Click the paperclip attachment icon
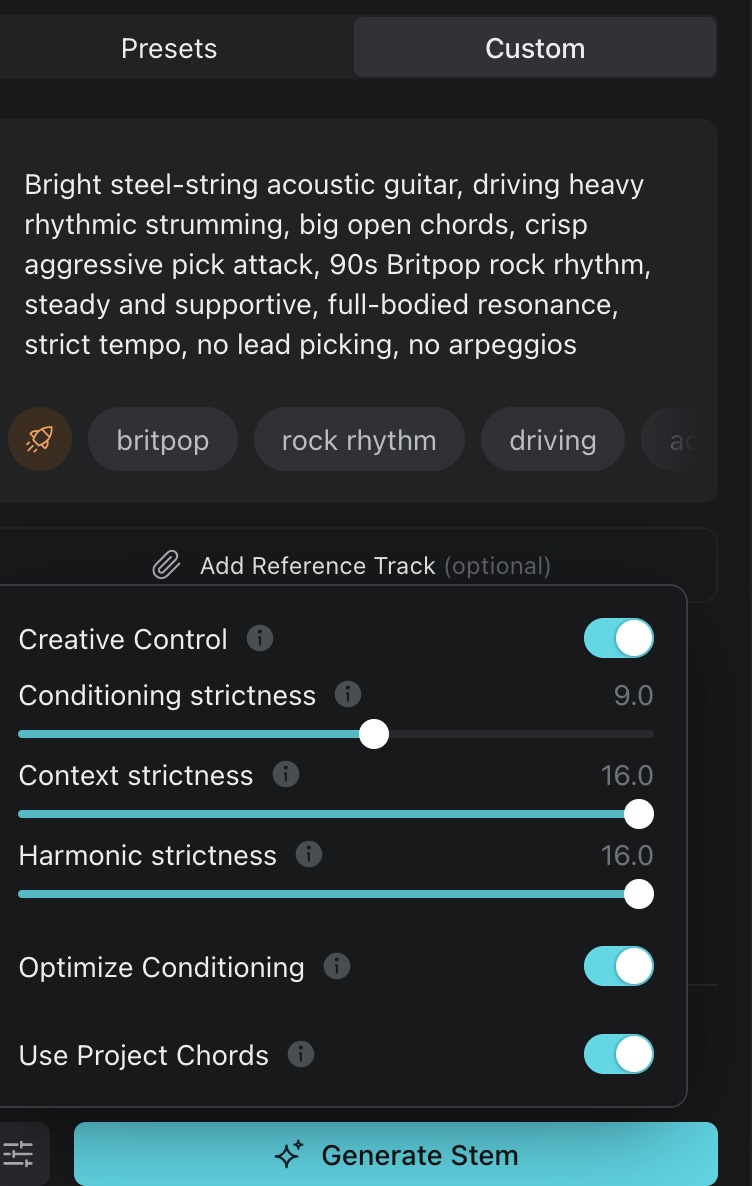The width and height of the screenshot is (752, 1186). (x=166, y=566)
